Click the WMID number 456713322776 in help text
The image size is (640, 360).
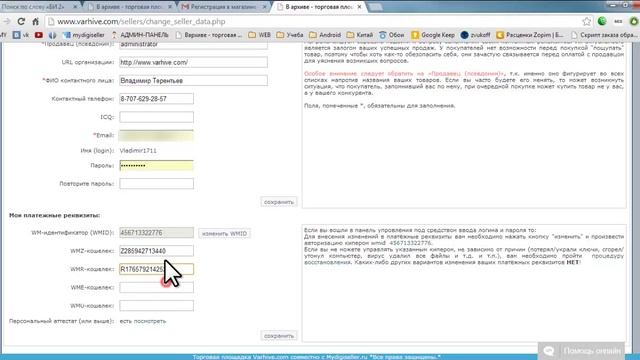(x=410, y=243)
